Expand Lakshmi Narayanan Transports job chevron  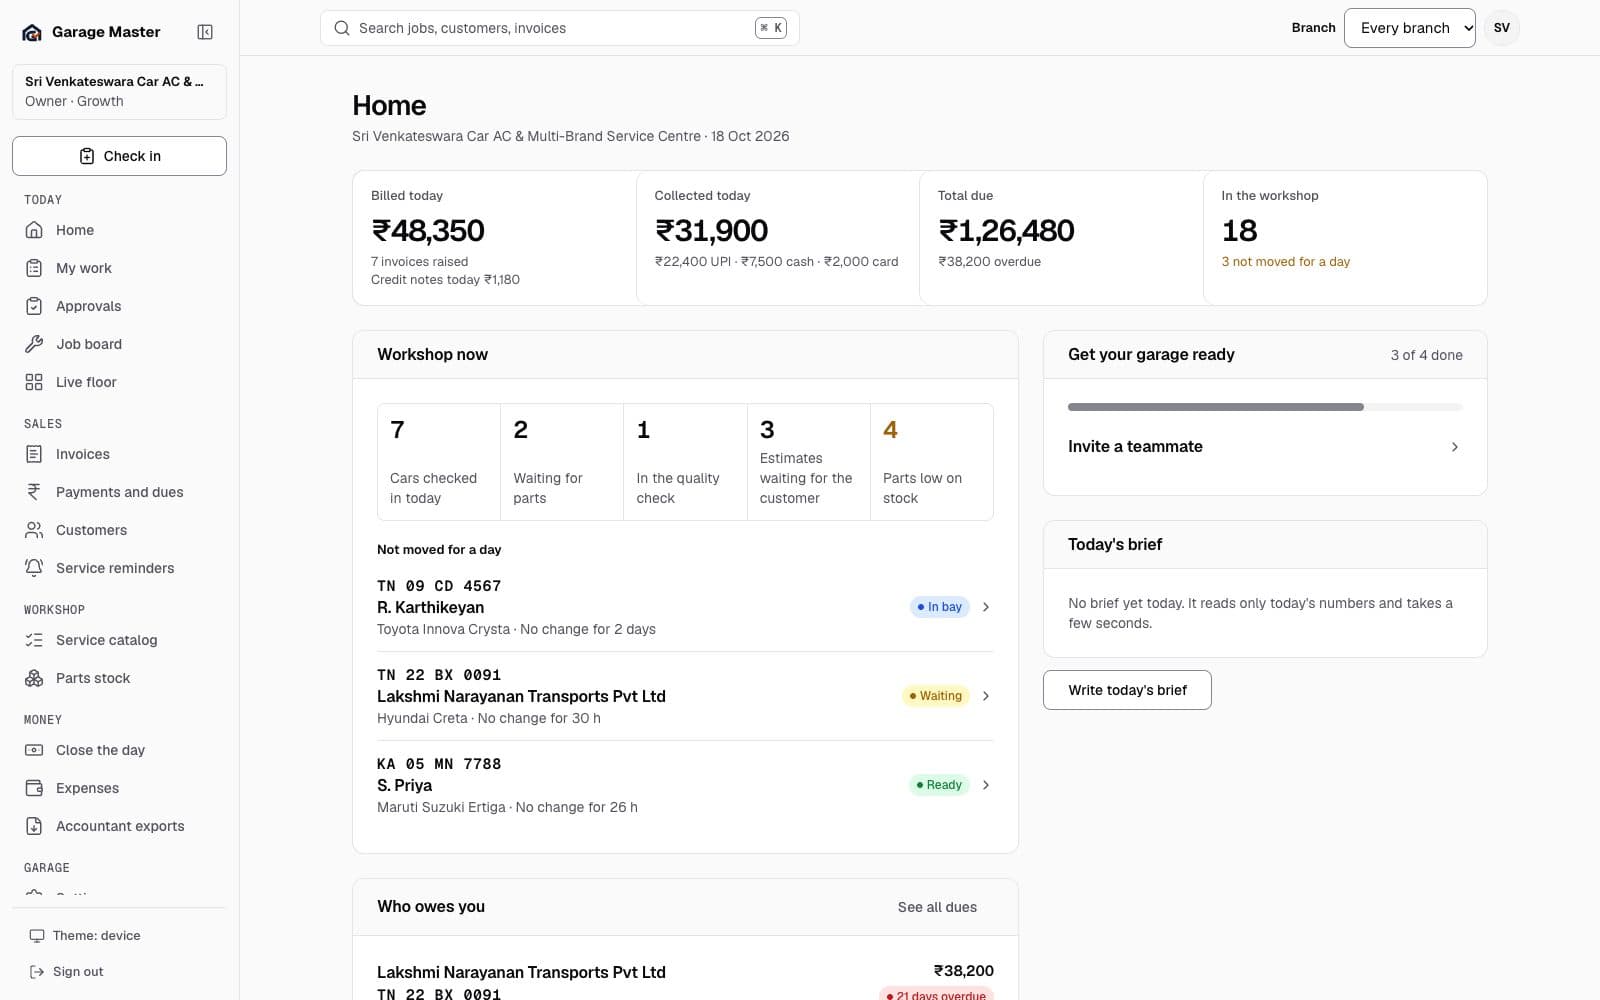point(986,696)
